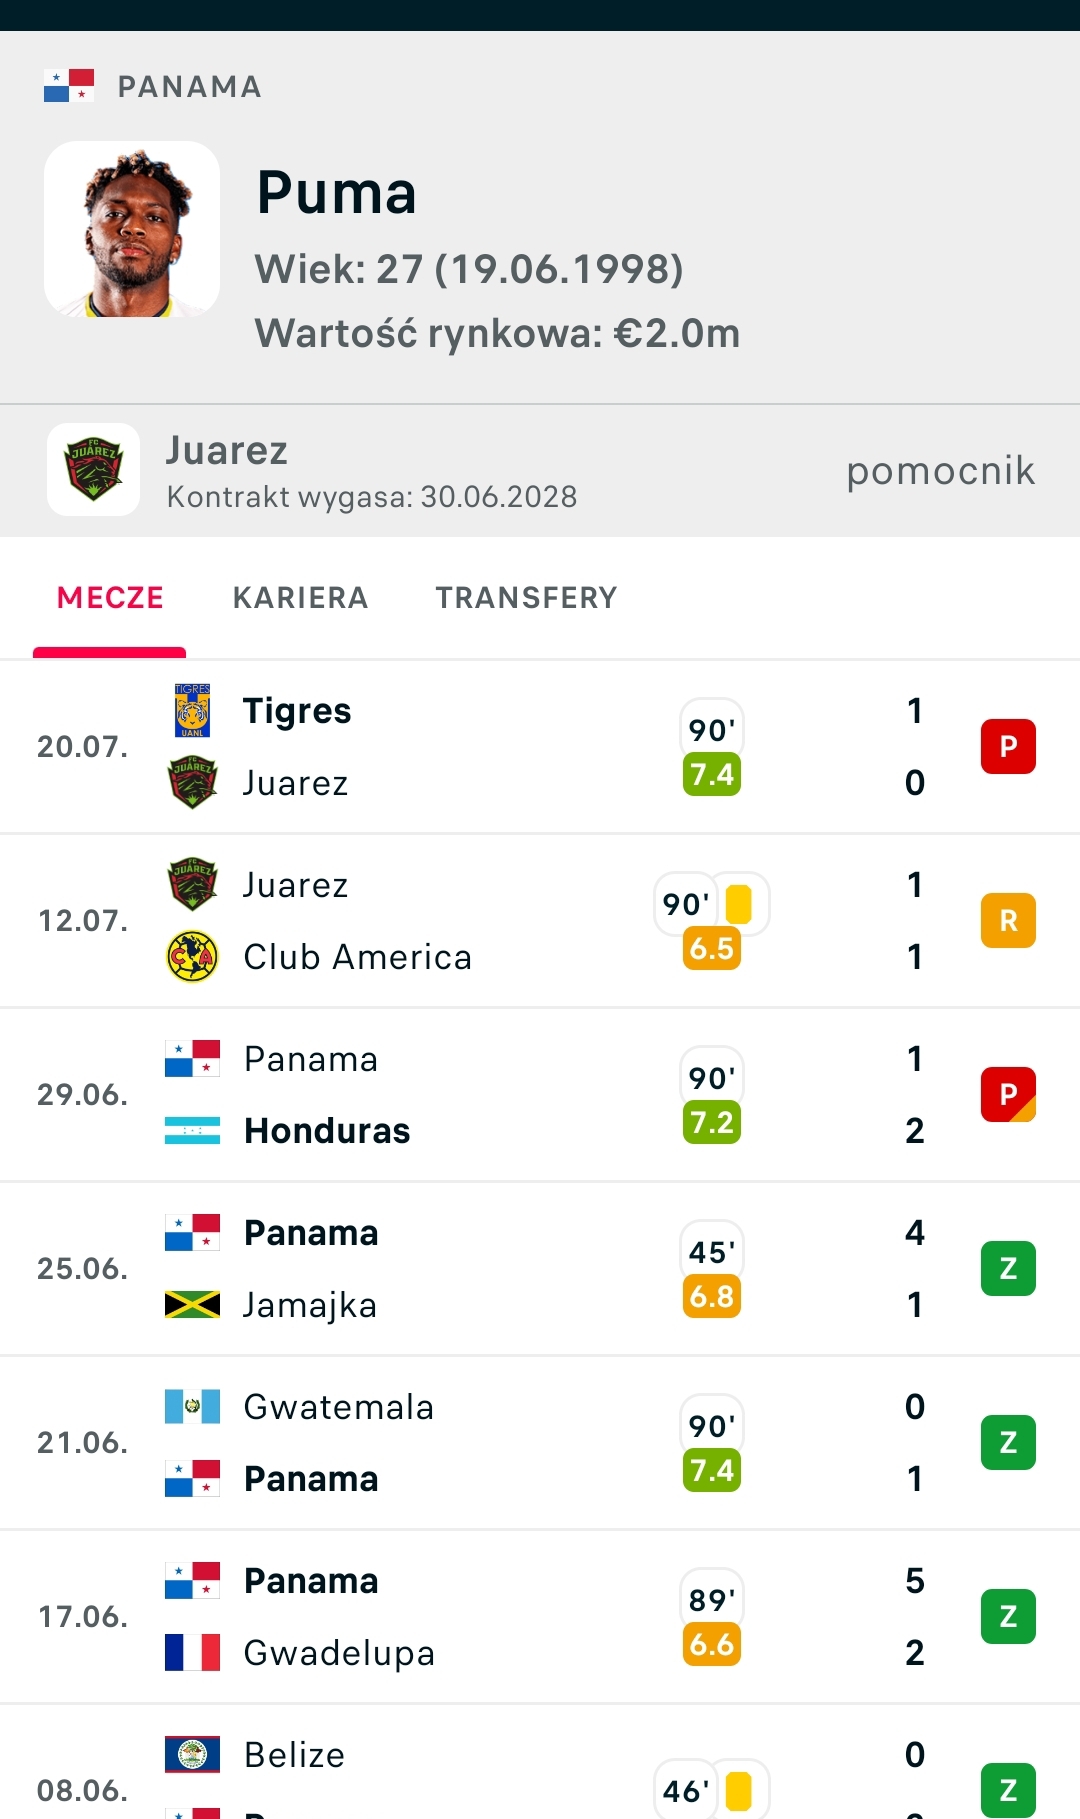Viewport: 1080px width, 1819px height.
Task: Open the Transfery tab
Action: pyautogui.click(x=526, y=598)
